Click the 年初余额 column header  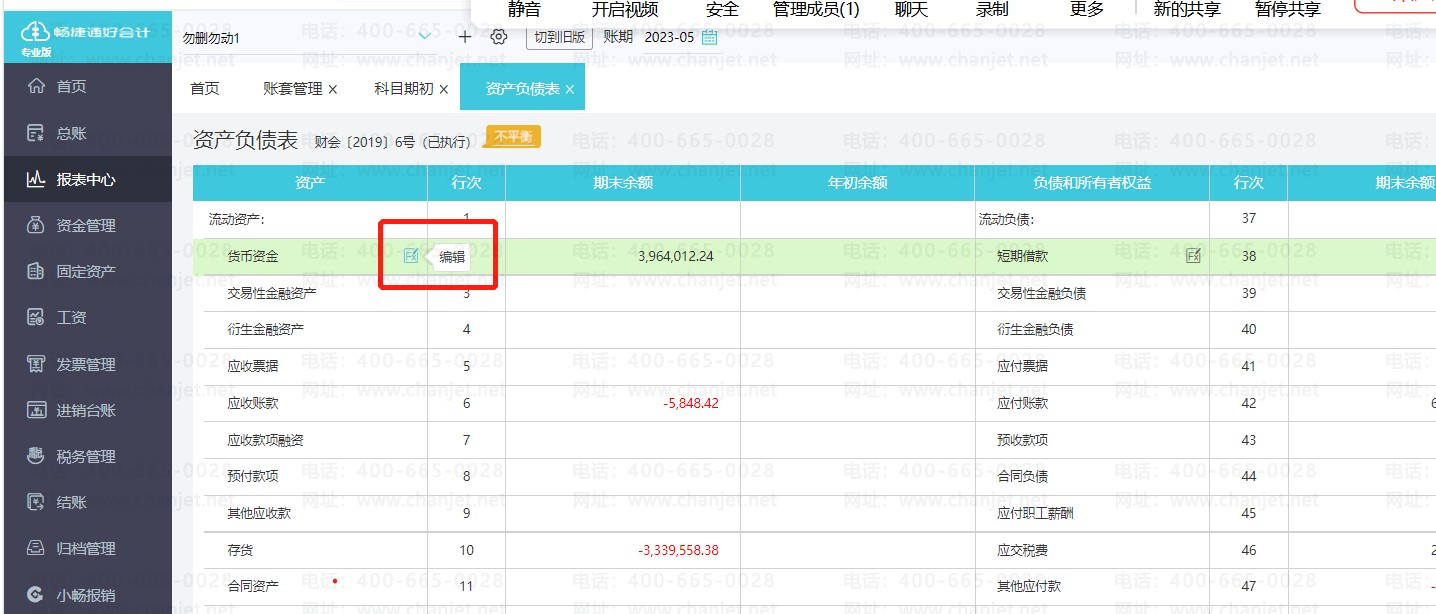[x=857, y=183]
